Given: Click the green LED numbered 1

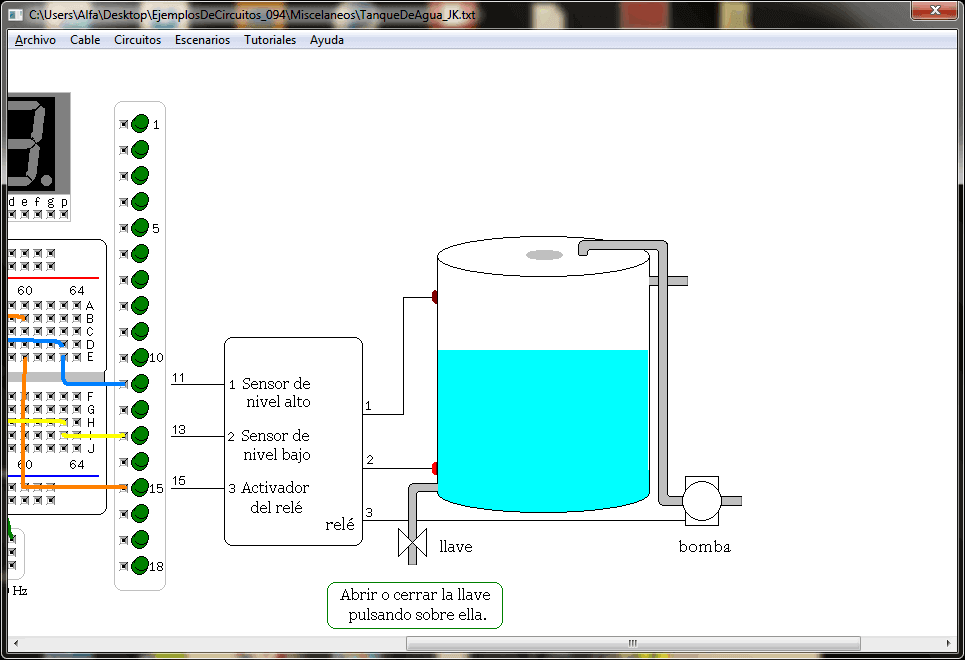Looking at the screenshot, I should pyautogui.click(x=140, y=124).
